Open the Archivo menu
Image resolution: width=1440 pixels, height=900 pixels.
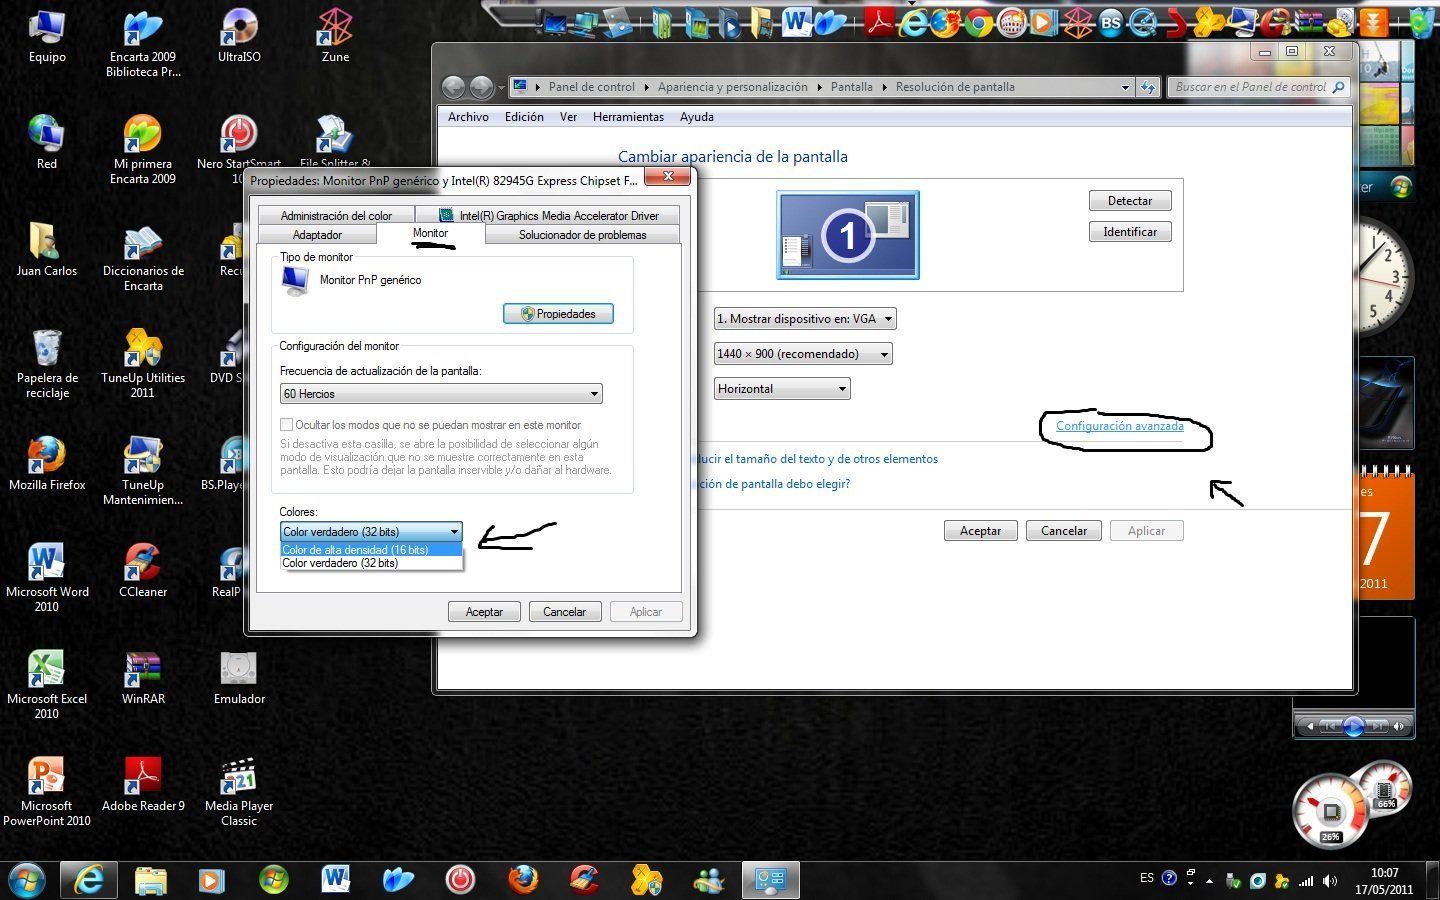pos(468,117)
